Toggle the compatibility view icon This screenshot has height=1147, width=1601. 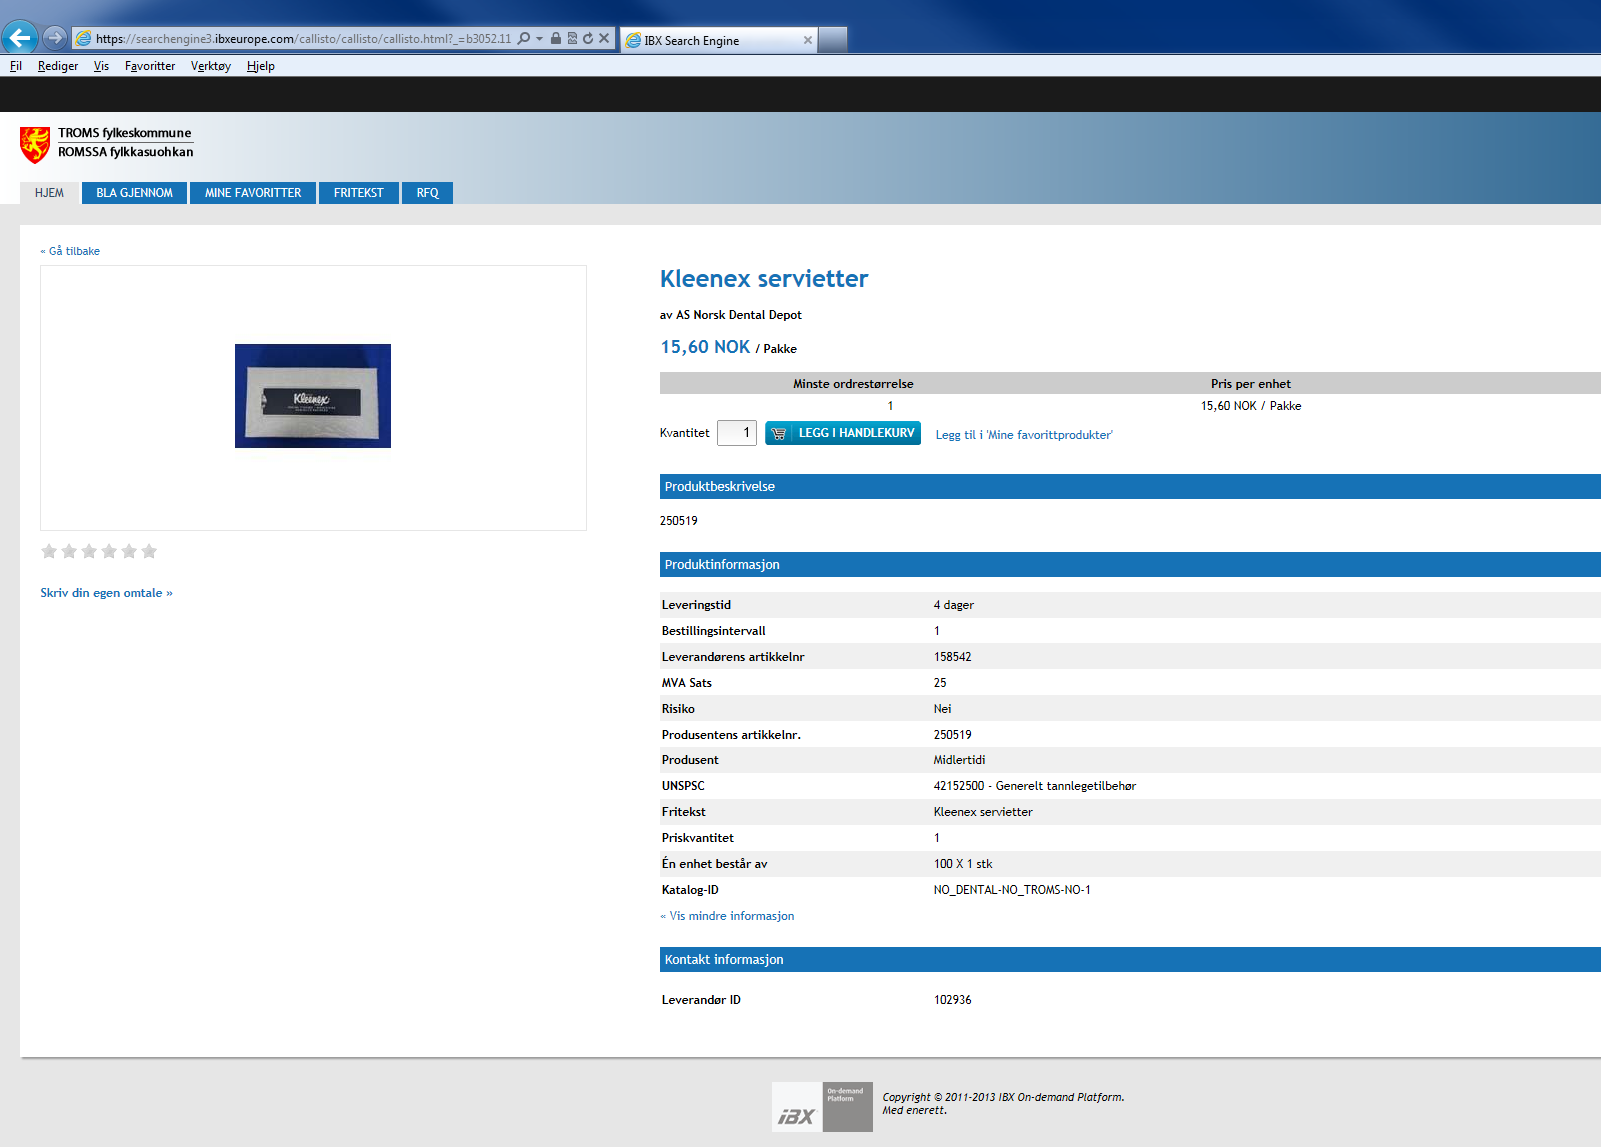click(x=572, y=39)
